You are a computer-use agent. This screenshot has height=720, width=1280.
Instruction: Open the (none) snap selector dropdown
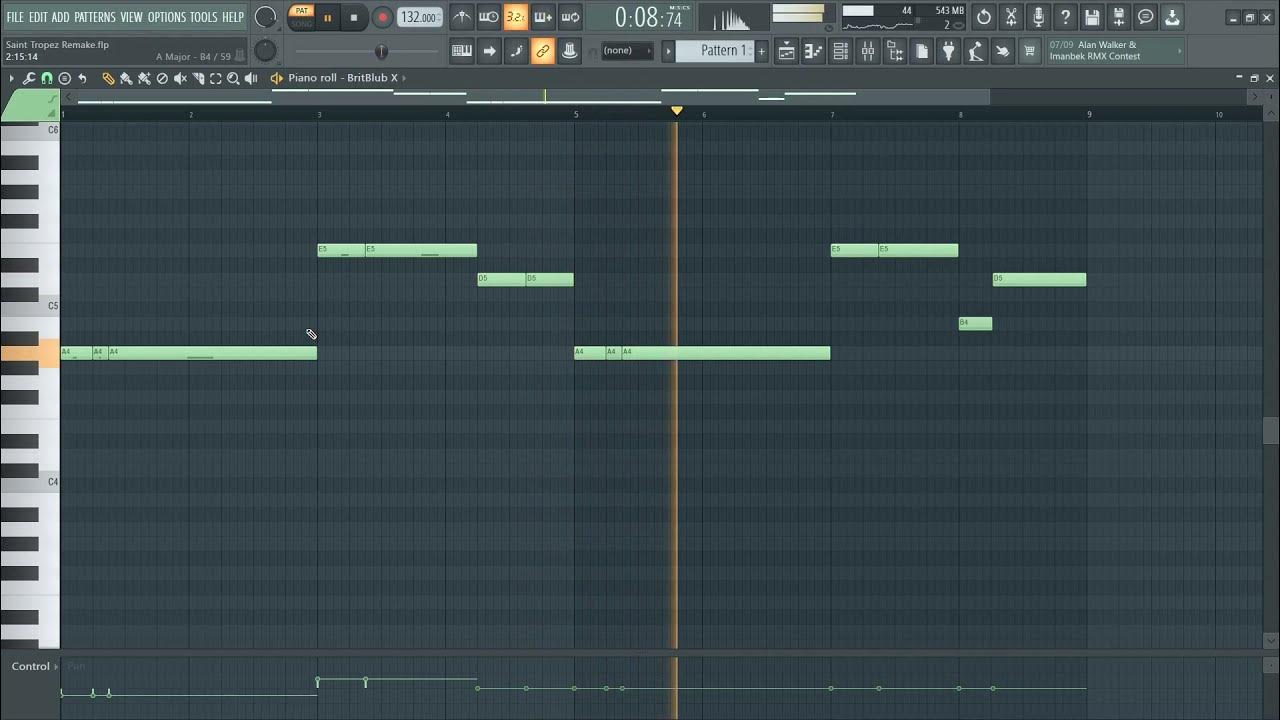click(627, 51)
